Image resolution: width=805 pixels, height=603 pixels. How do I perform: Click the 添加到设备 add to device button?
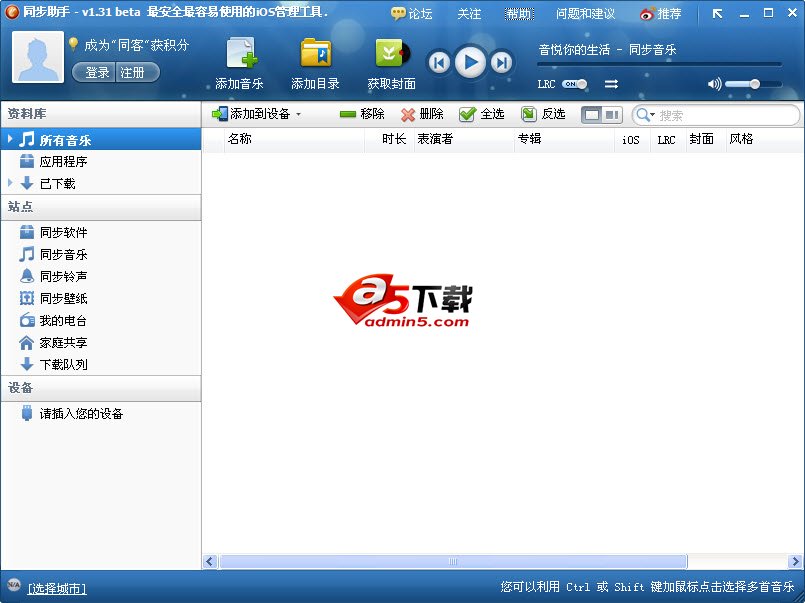click(x=252, y=114)
